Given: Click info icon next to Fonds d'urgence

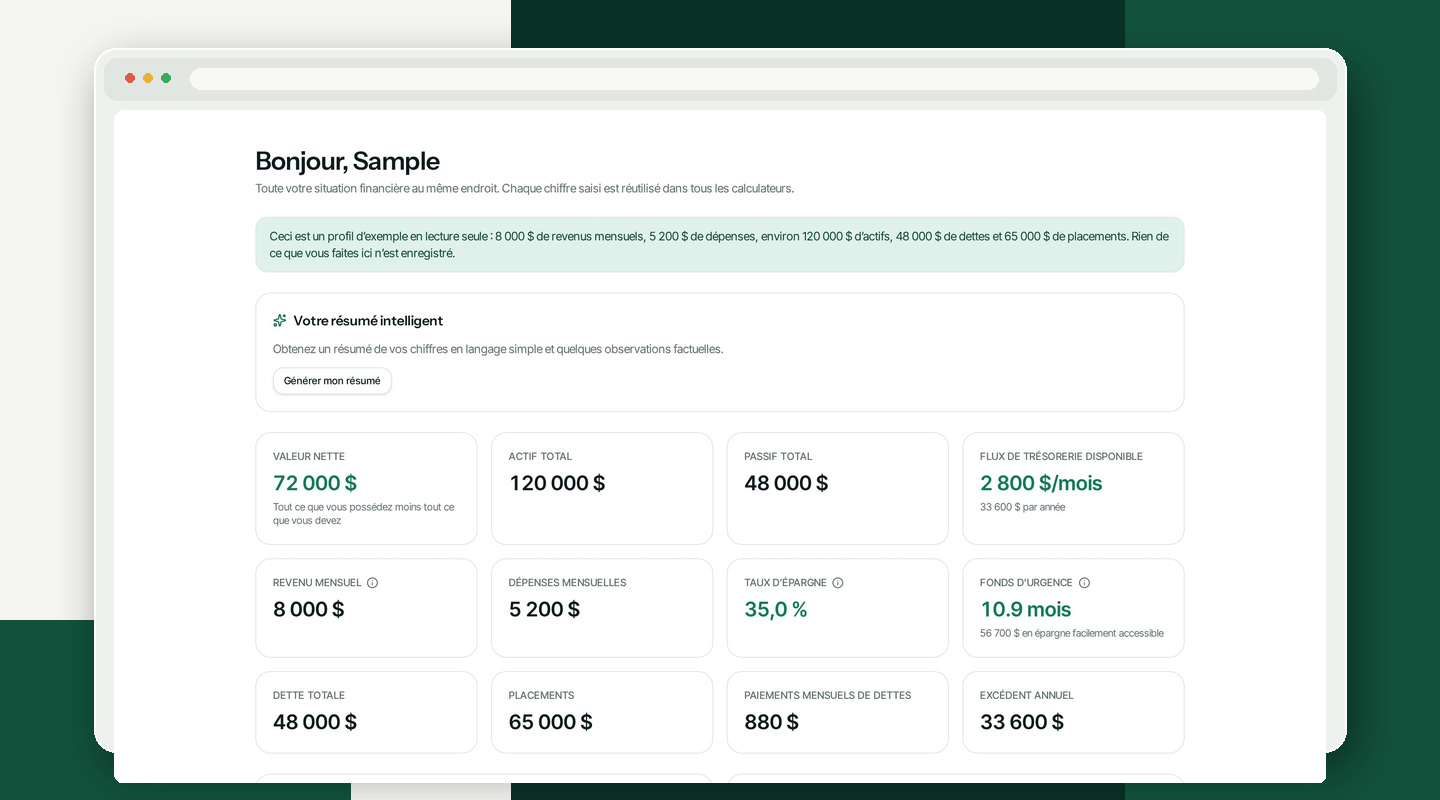Looking at the screenshot, I should pos(1084,583).
